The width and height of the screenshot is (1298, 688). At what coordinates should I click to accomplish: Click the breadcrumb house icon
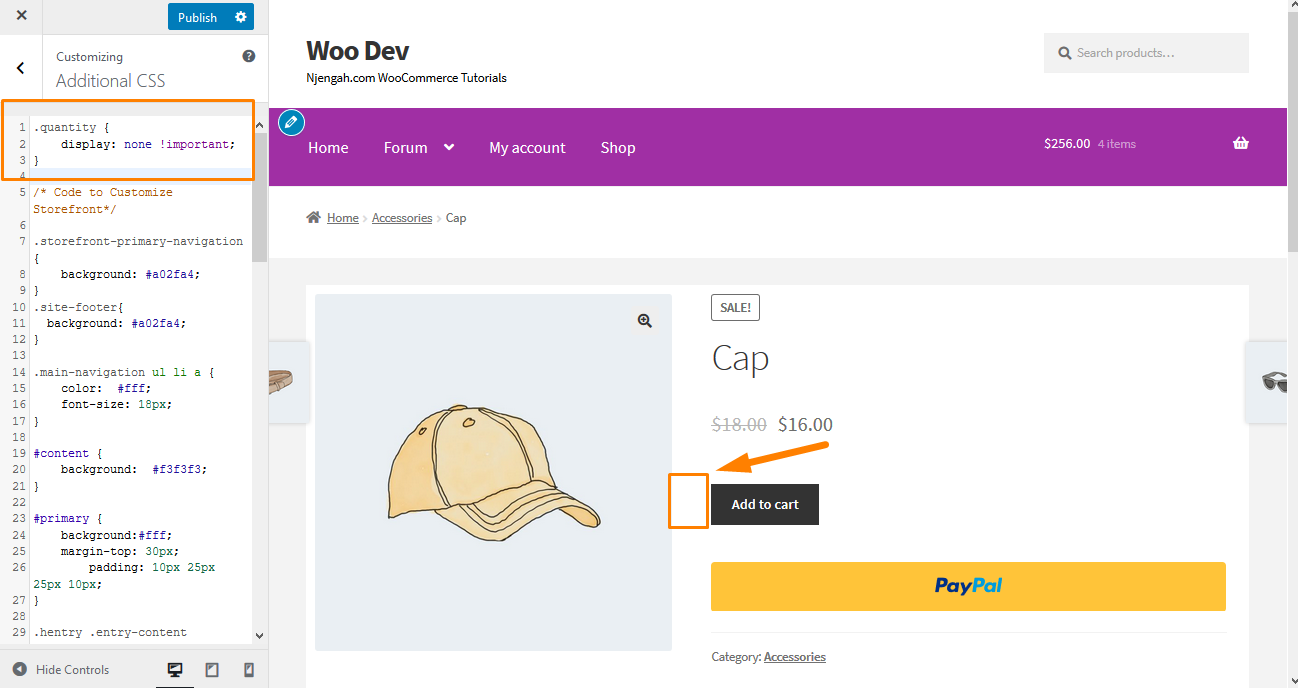[x=314, y=218]
